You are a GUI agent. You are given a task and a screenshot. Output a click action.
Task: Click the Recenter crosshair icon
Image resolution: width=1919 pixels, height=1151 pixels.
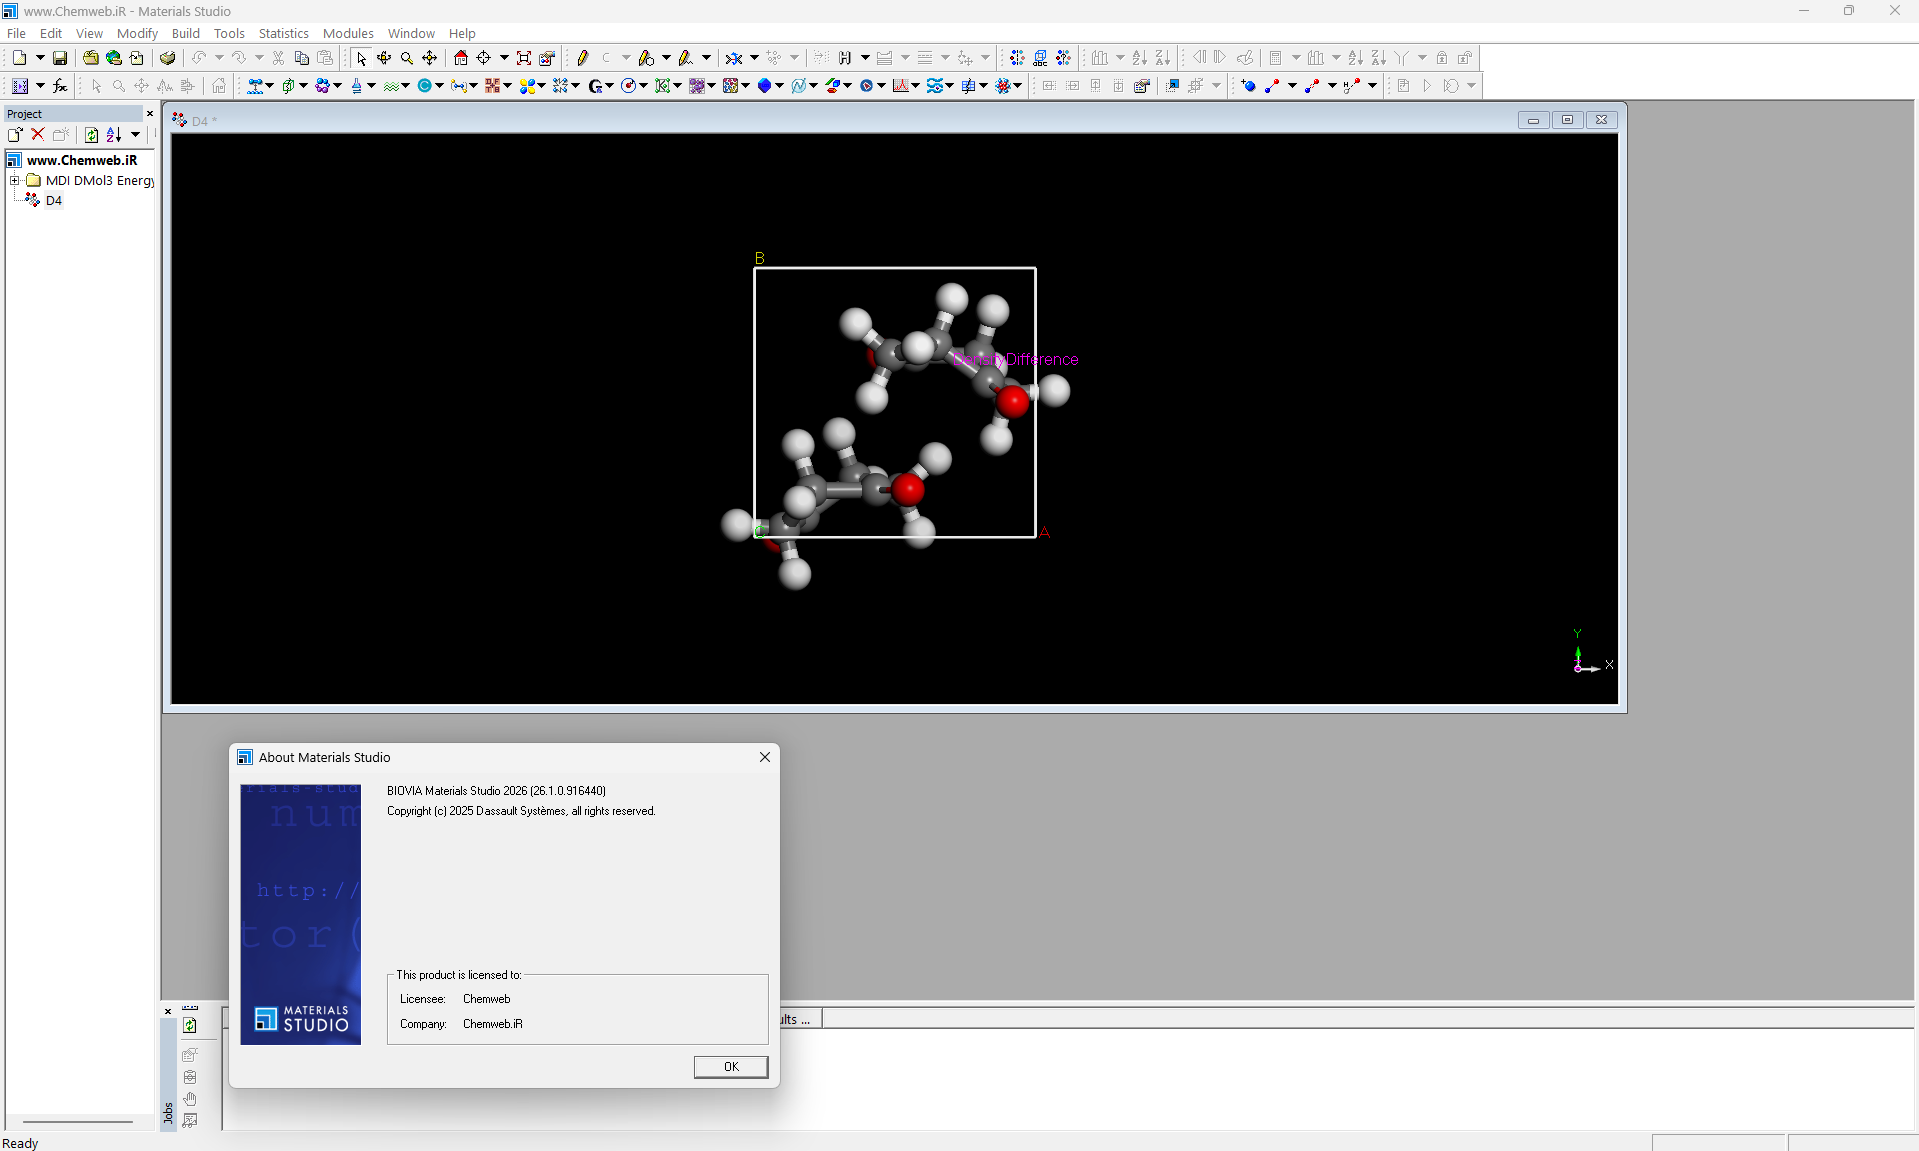coord(484,58)
